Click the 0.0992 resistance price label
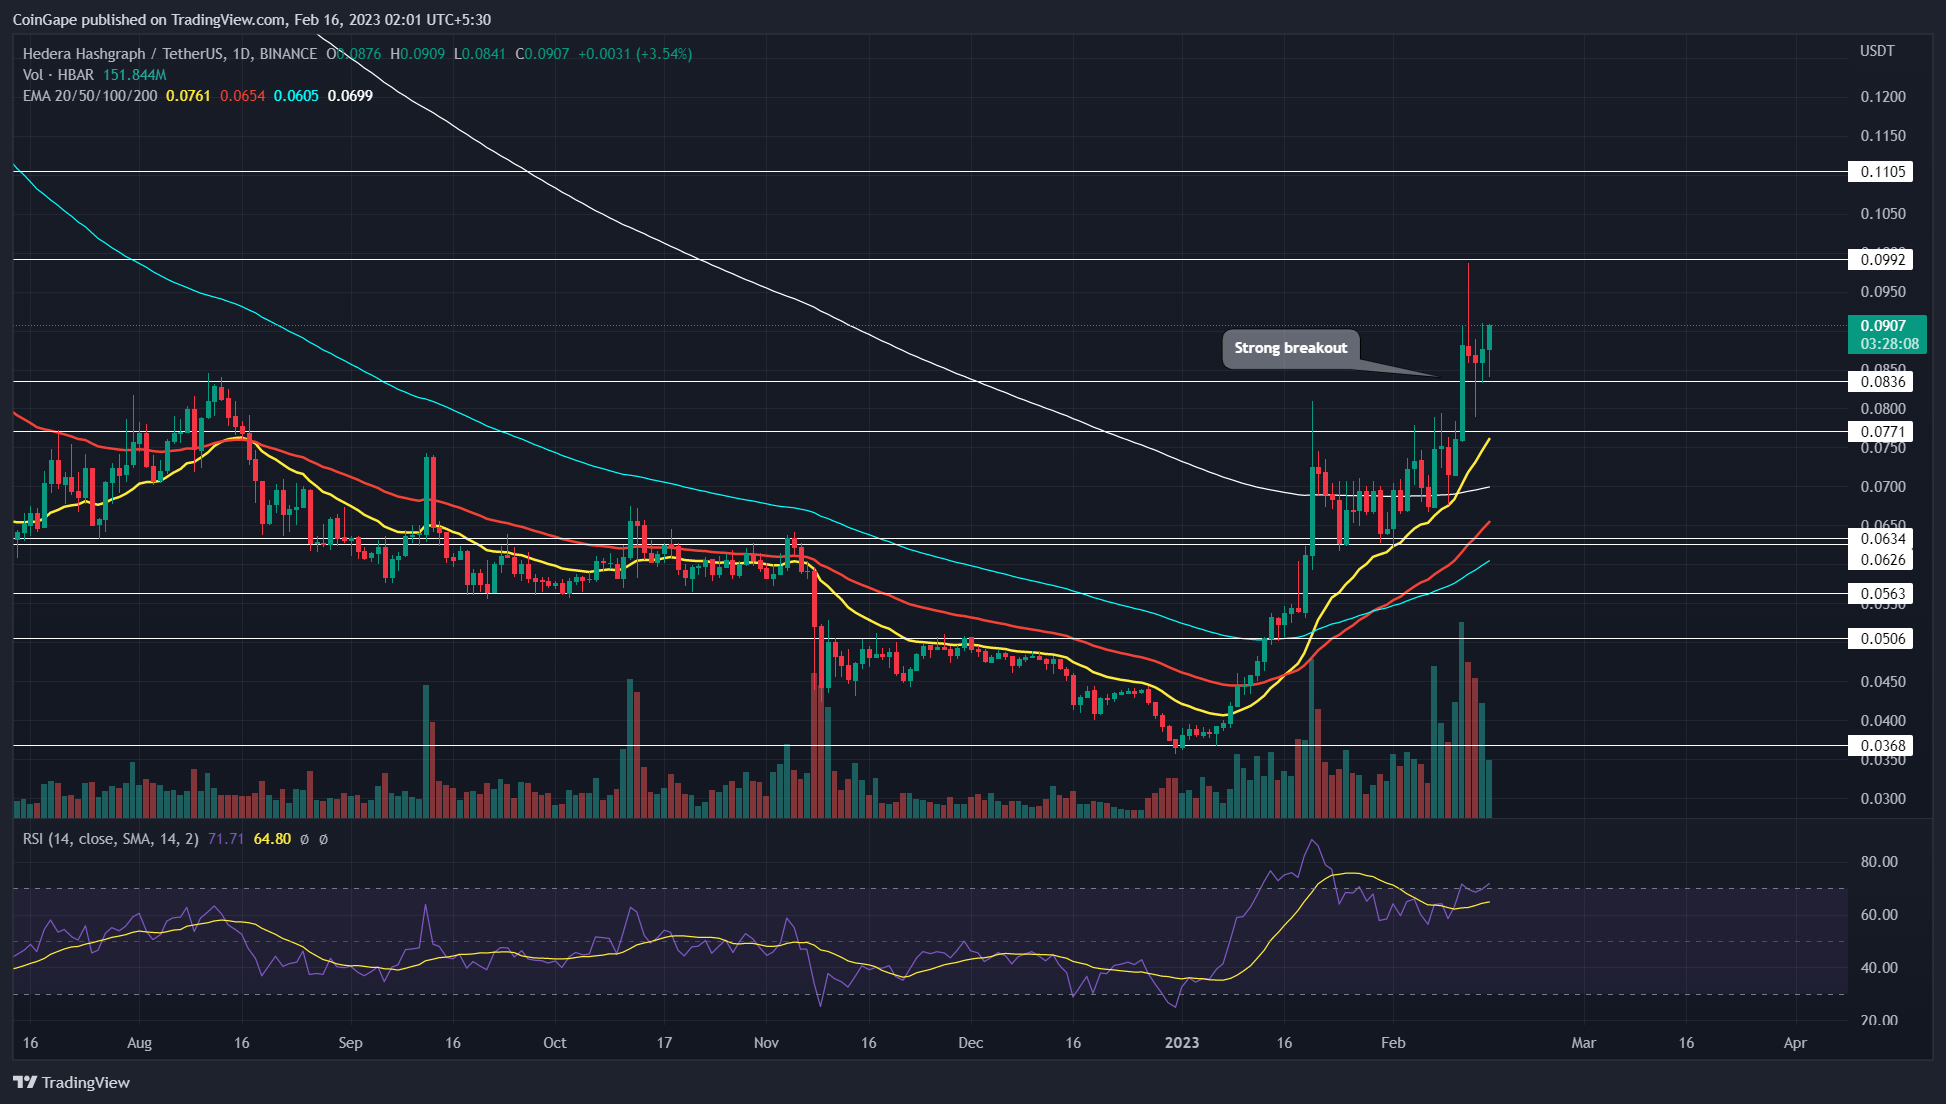The image size is (1946, 1104). 1881,260
